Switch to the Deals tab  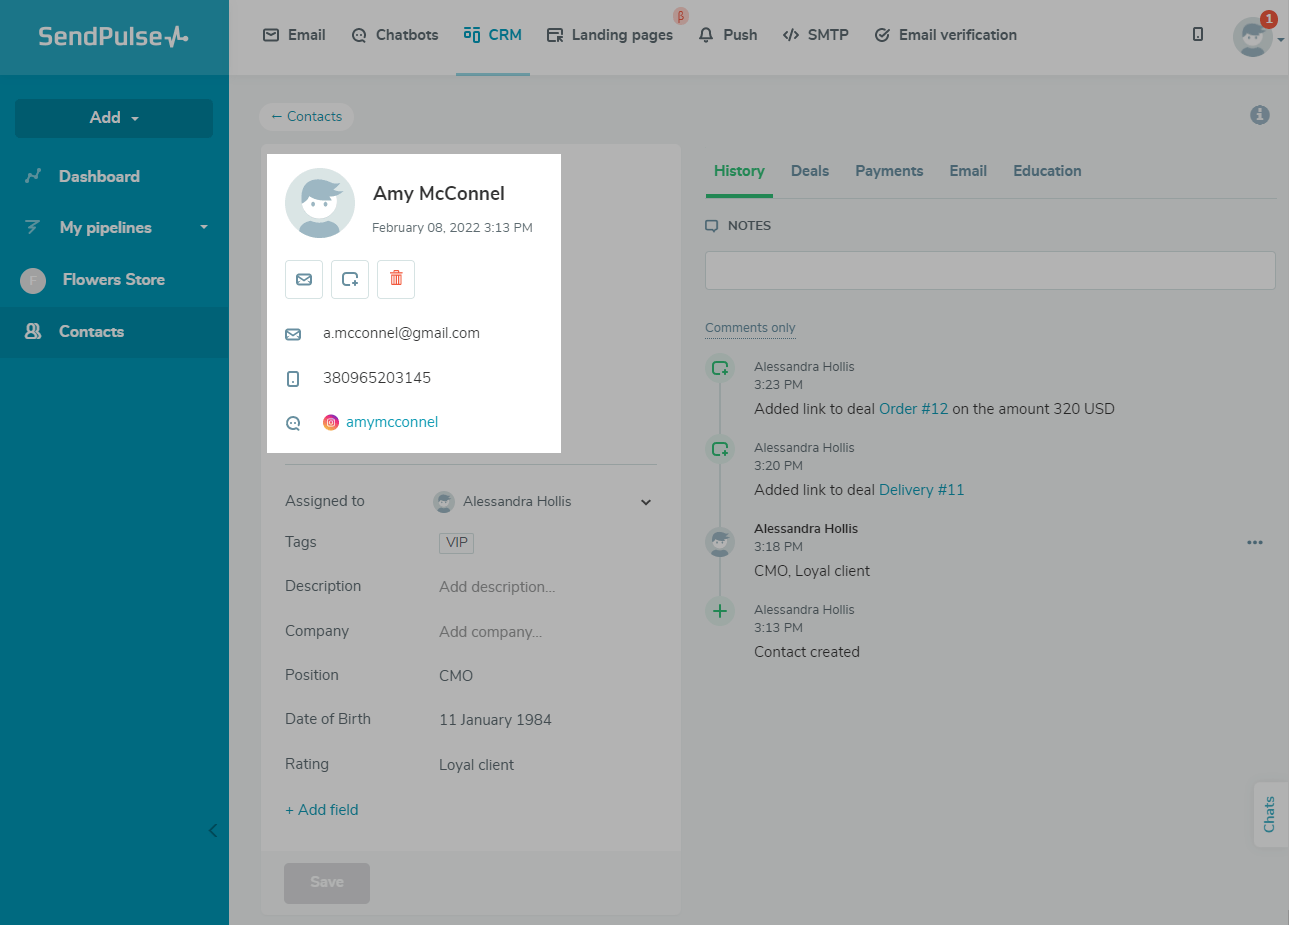[809, 171]
